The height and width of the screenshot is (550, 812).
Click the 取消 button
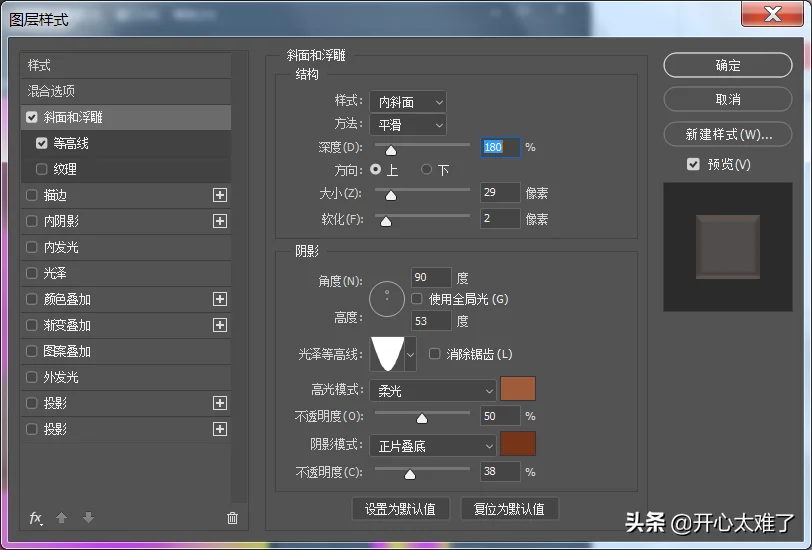click(x=728, y=99)
